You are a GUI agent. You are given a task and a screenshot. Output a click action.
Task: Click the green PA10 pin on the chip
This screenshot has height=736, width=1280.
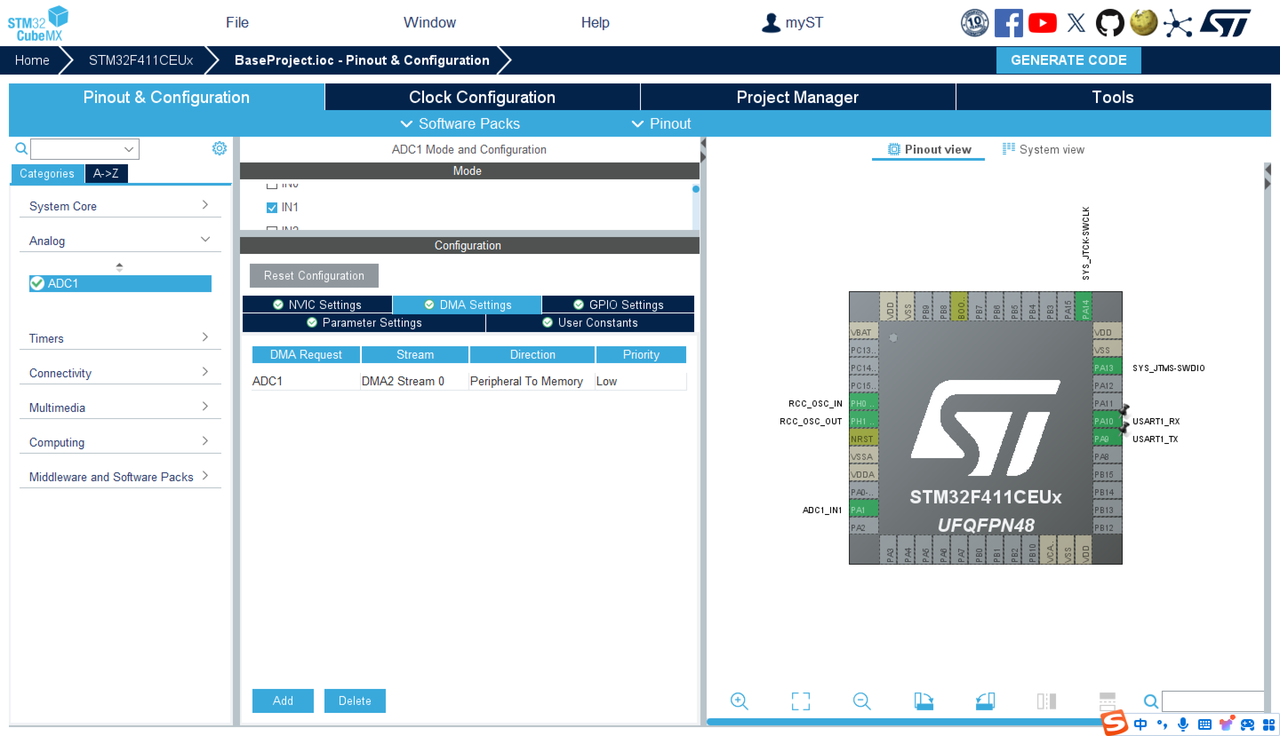point(1107,421)
